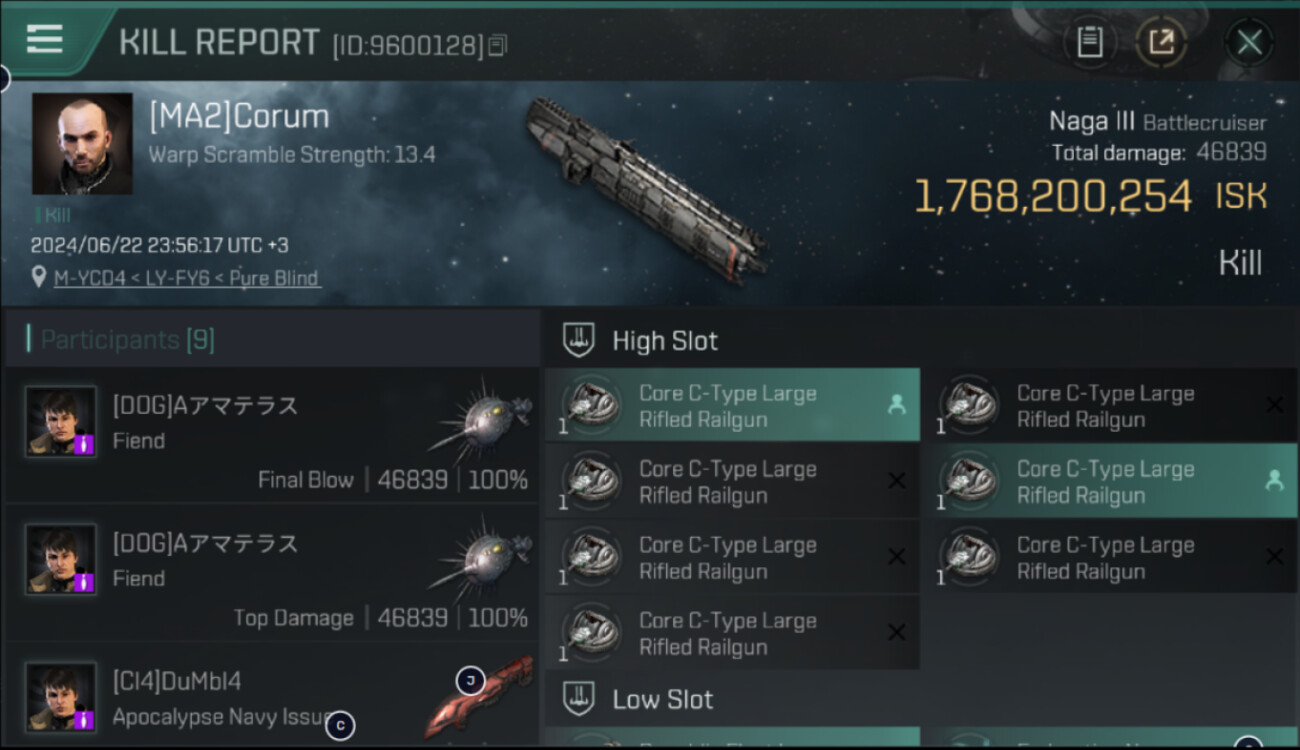Select the Participants [9] header
This screenshot has height=750, width=1300.
coord(121,340)
